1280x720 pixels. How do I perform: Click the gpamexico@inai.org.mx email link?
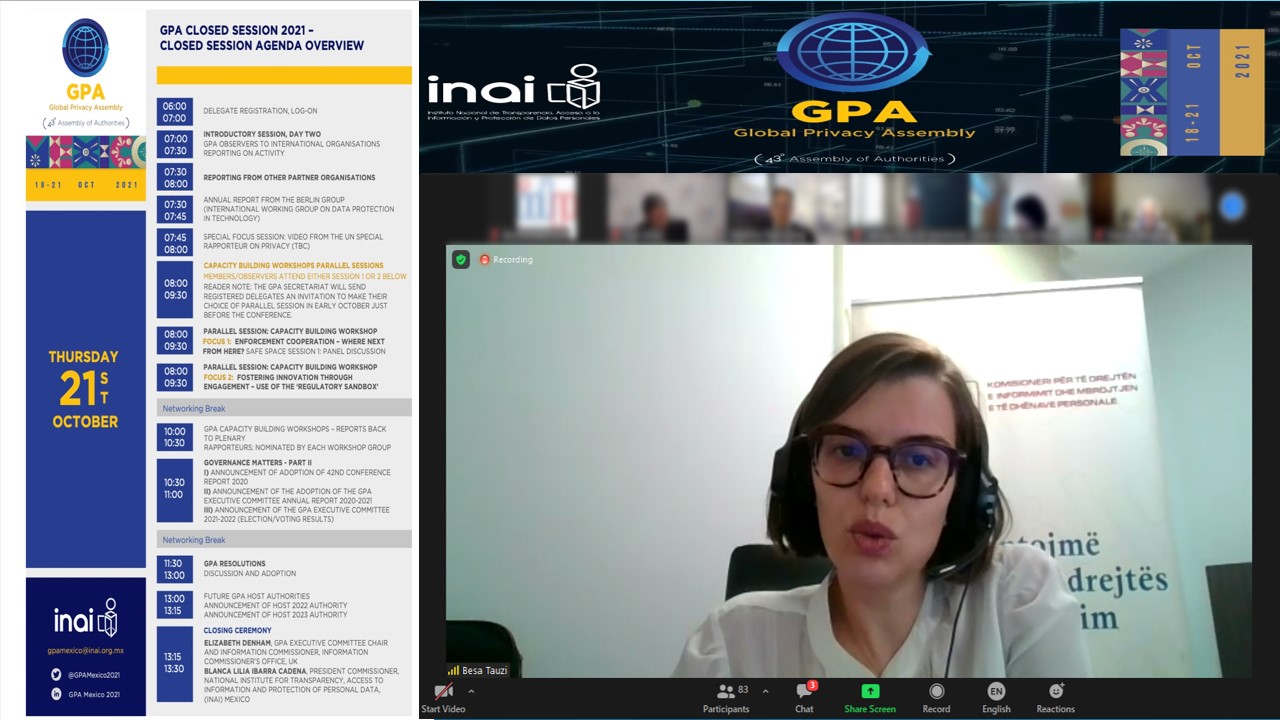[x=85, y=650]
